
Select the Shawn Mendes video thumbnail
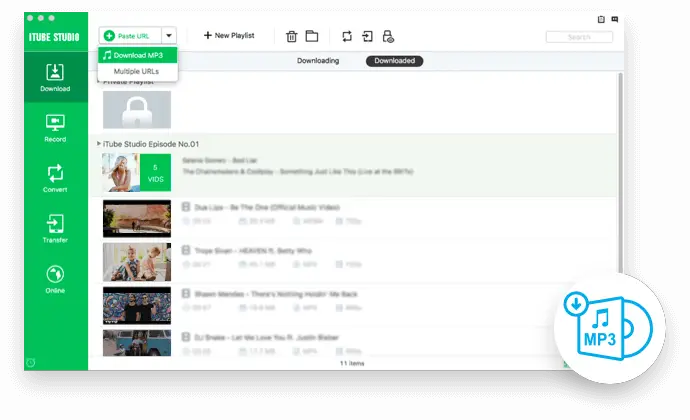click(137, 306)
